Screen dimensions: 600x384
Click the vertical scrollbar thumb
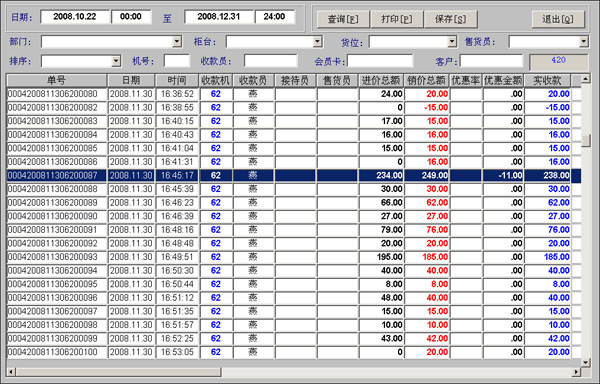585,140
